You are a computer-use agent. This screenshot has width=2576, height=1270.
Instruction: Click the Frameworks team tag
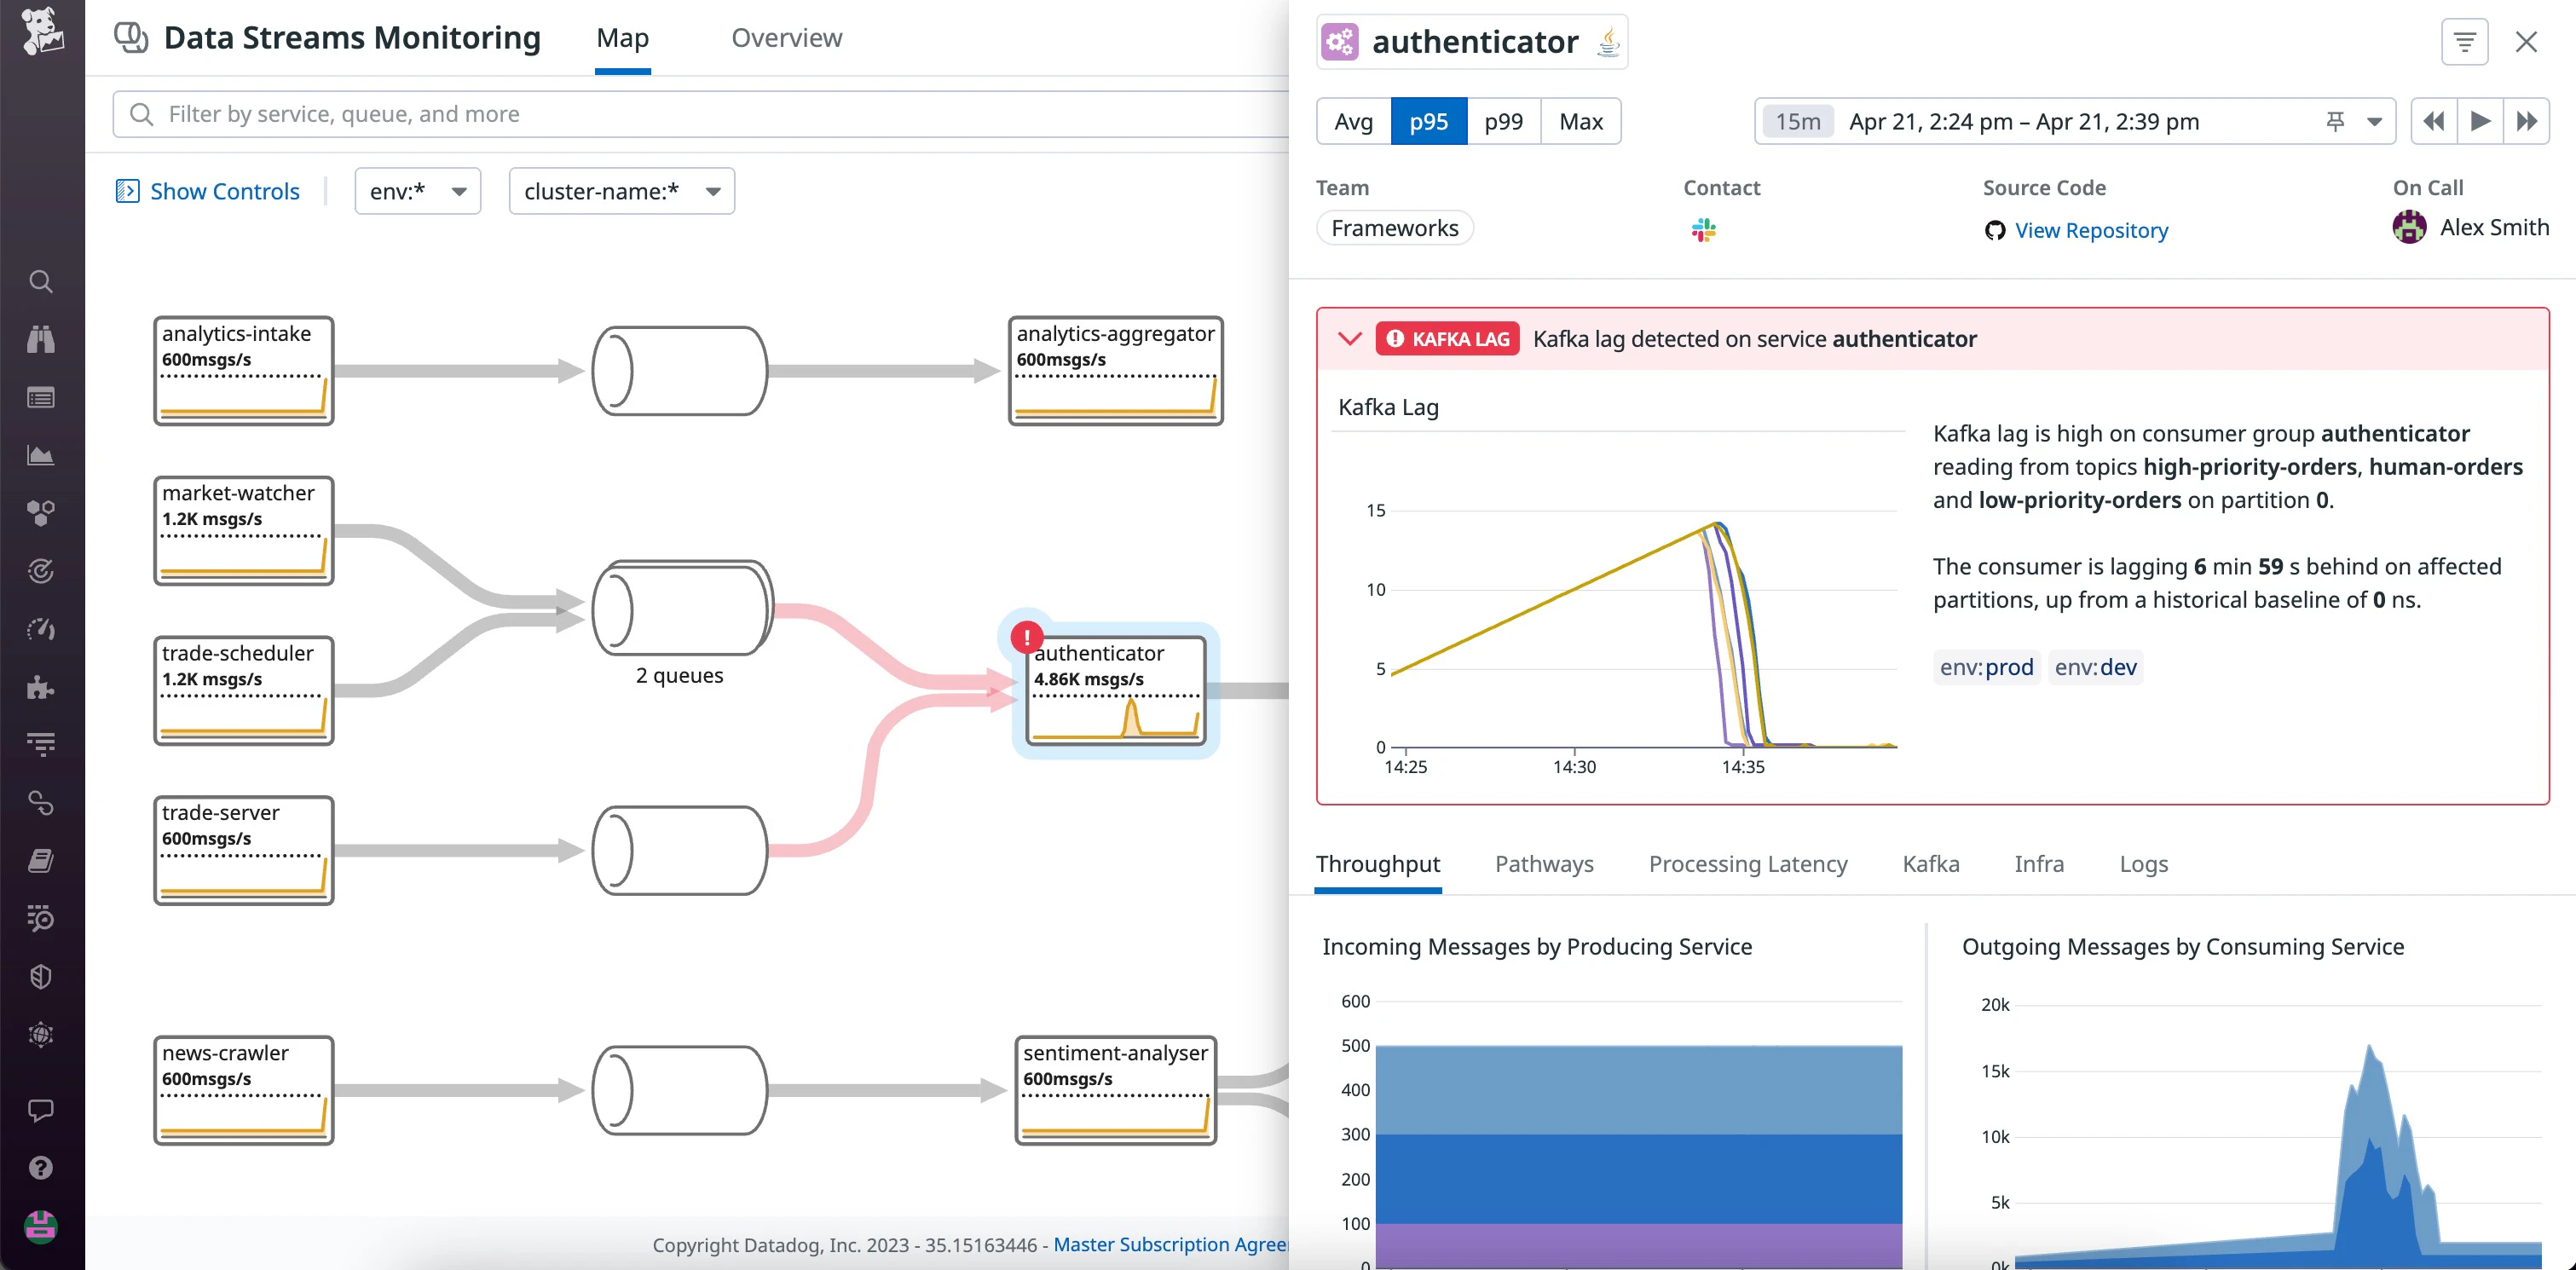(x=1395, y=228)
